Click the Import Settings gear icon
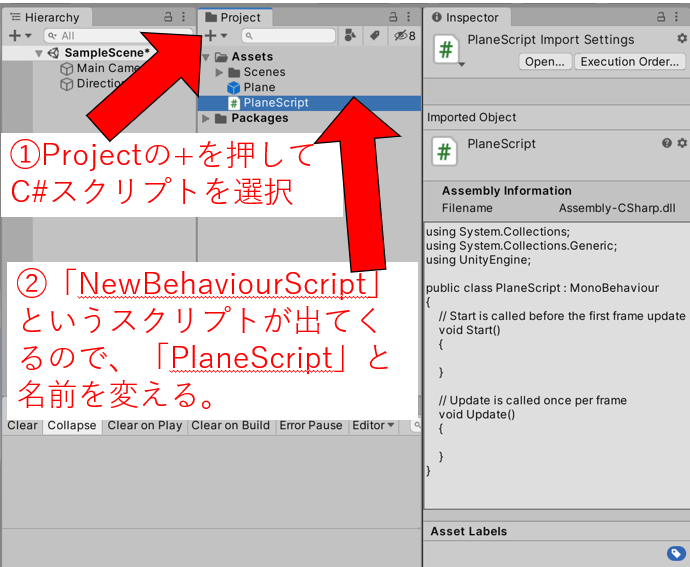 [x=682, y=38]
